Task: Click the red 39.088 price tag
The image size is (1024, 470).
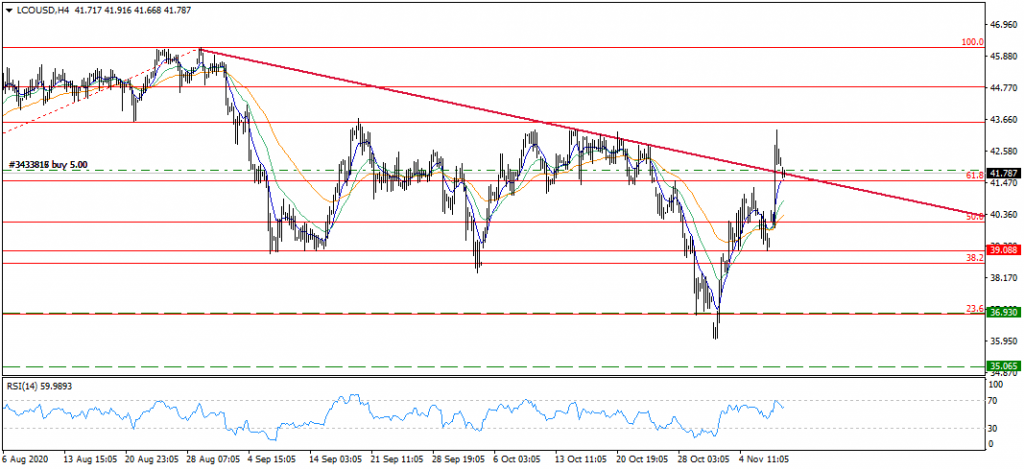Action: pos(1002,249)
